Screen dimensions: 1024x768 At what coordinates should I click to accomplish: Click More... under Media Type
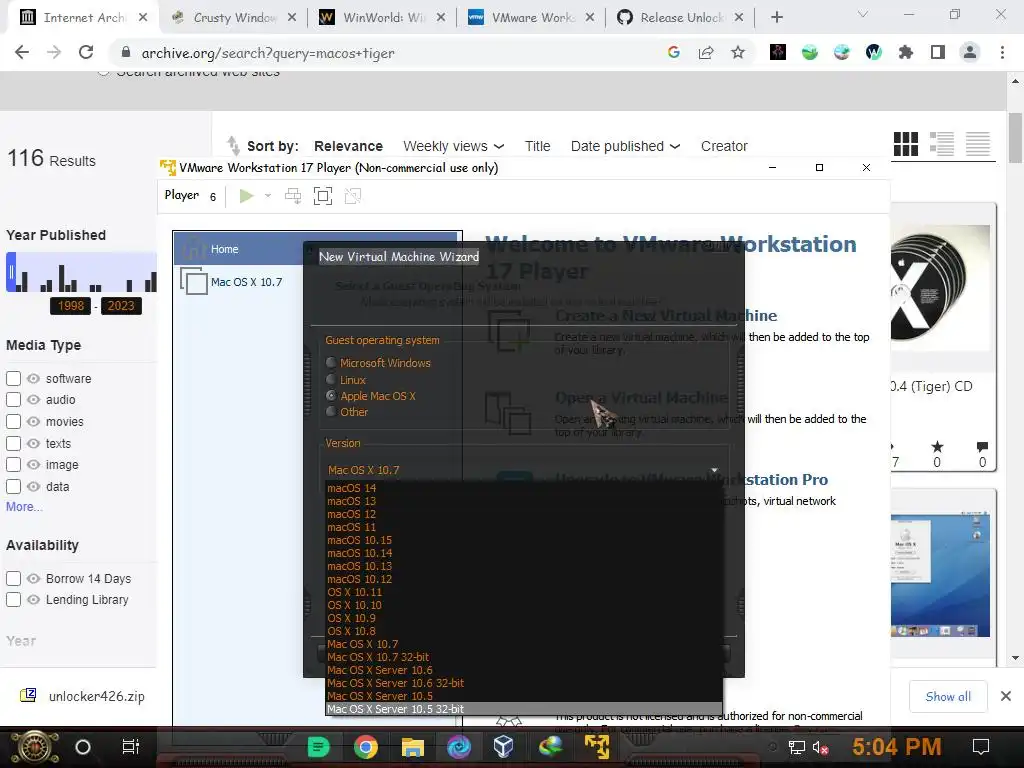(x=24, y=507)
